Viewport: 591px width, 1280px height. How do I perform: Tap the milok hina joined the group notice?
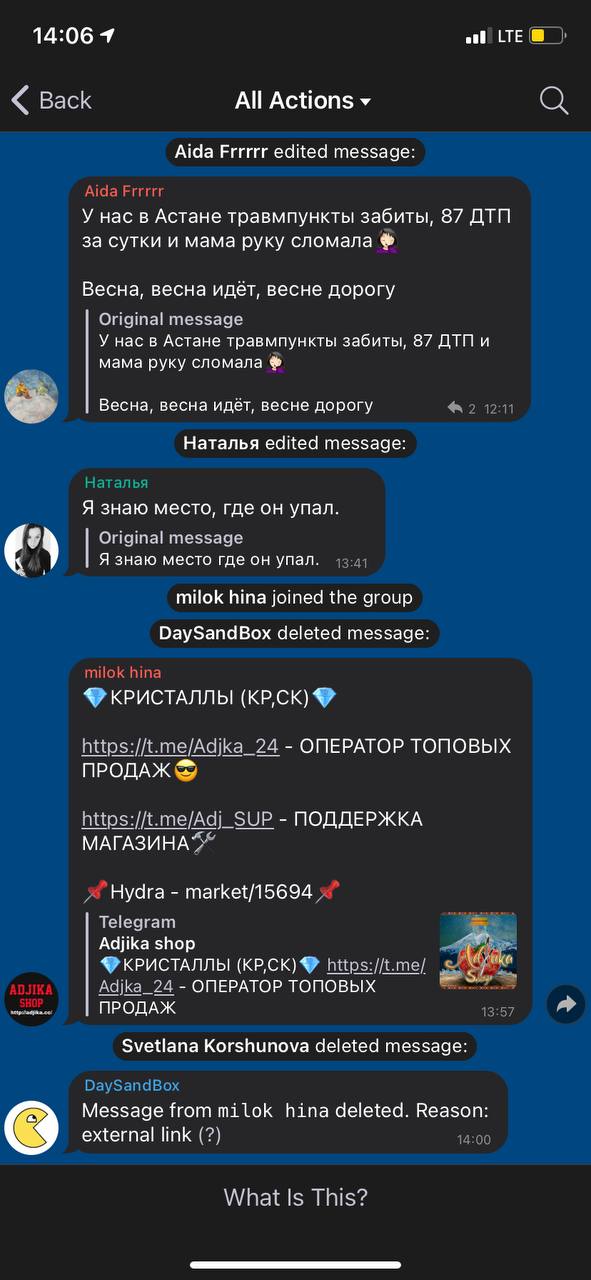click(x=294, y=597)
